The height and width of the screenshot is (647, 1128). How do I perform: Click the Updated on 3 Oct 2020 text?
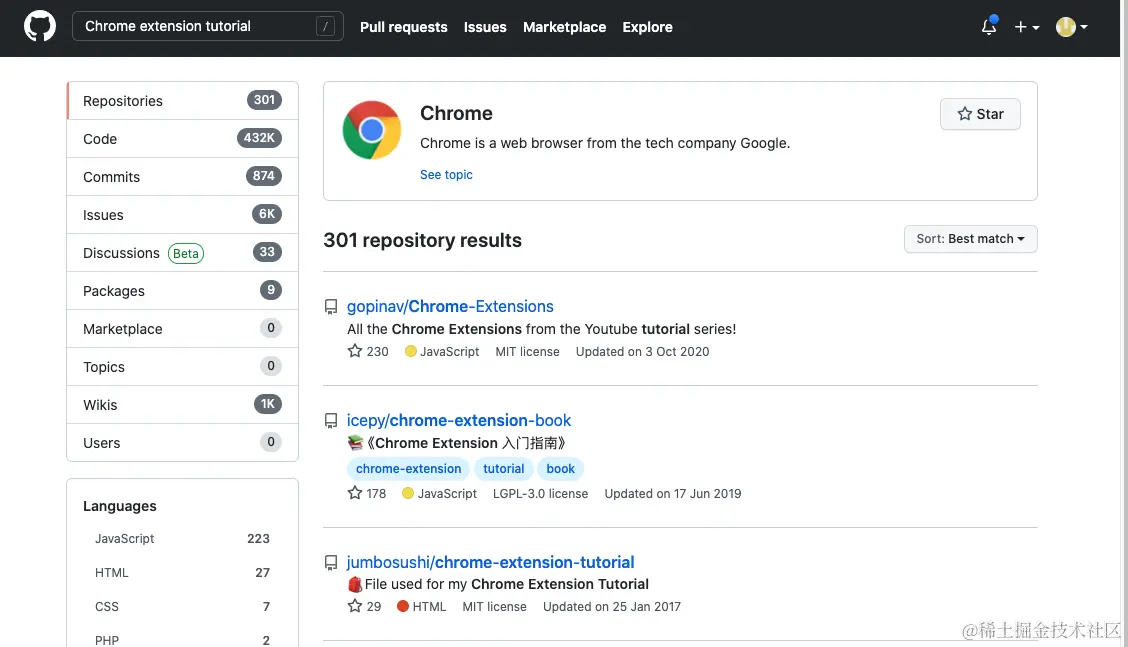coord(642,352)
